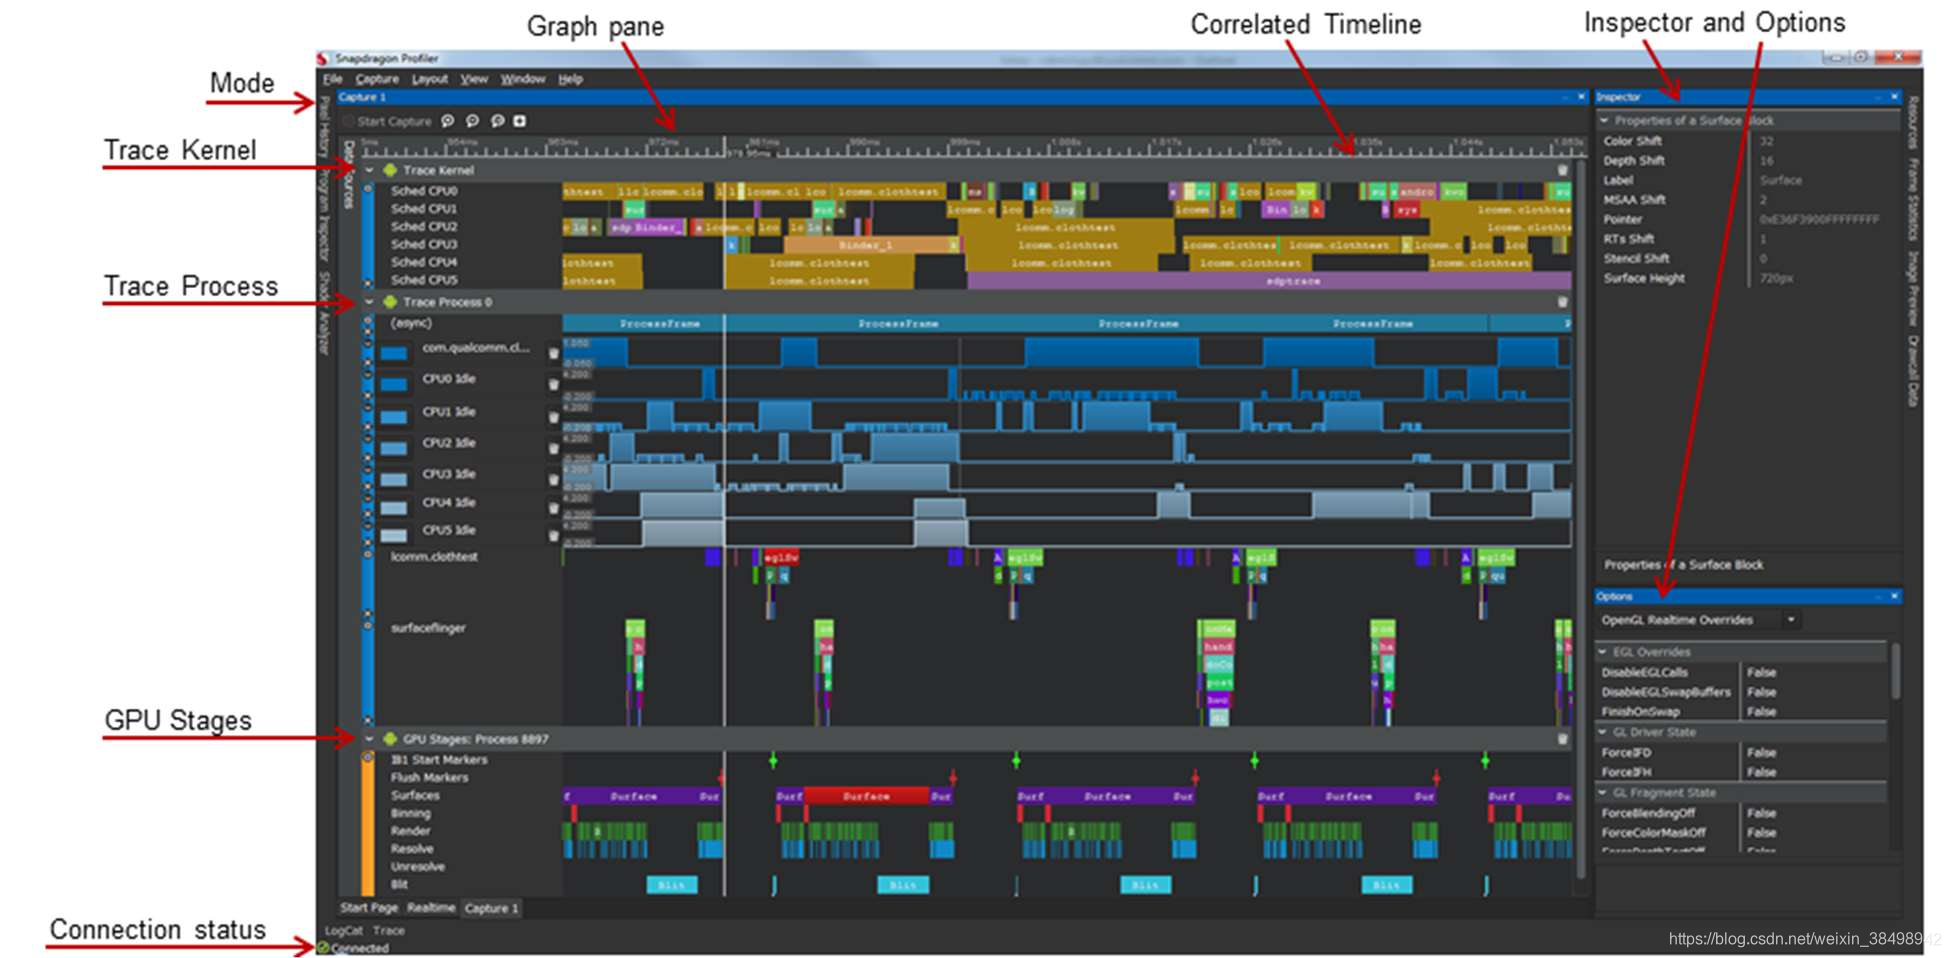Select the Binning row in GPU Stages
Screen dimensions: 1951x958
pyautogui.click(x=965, y=814)
